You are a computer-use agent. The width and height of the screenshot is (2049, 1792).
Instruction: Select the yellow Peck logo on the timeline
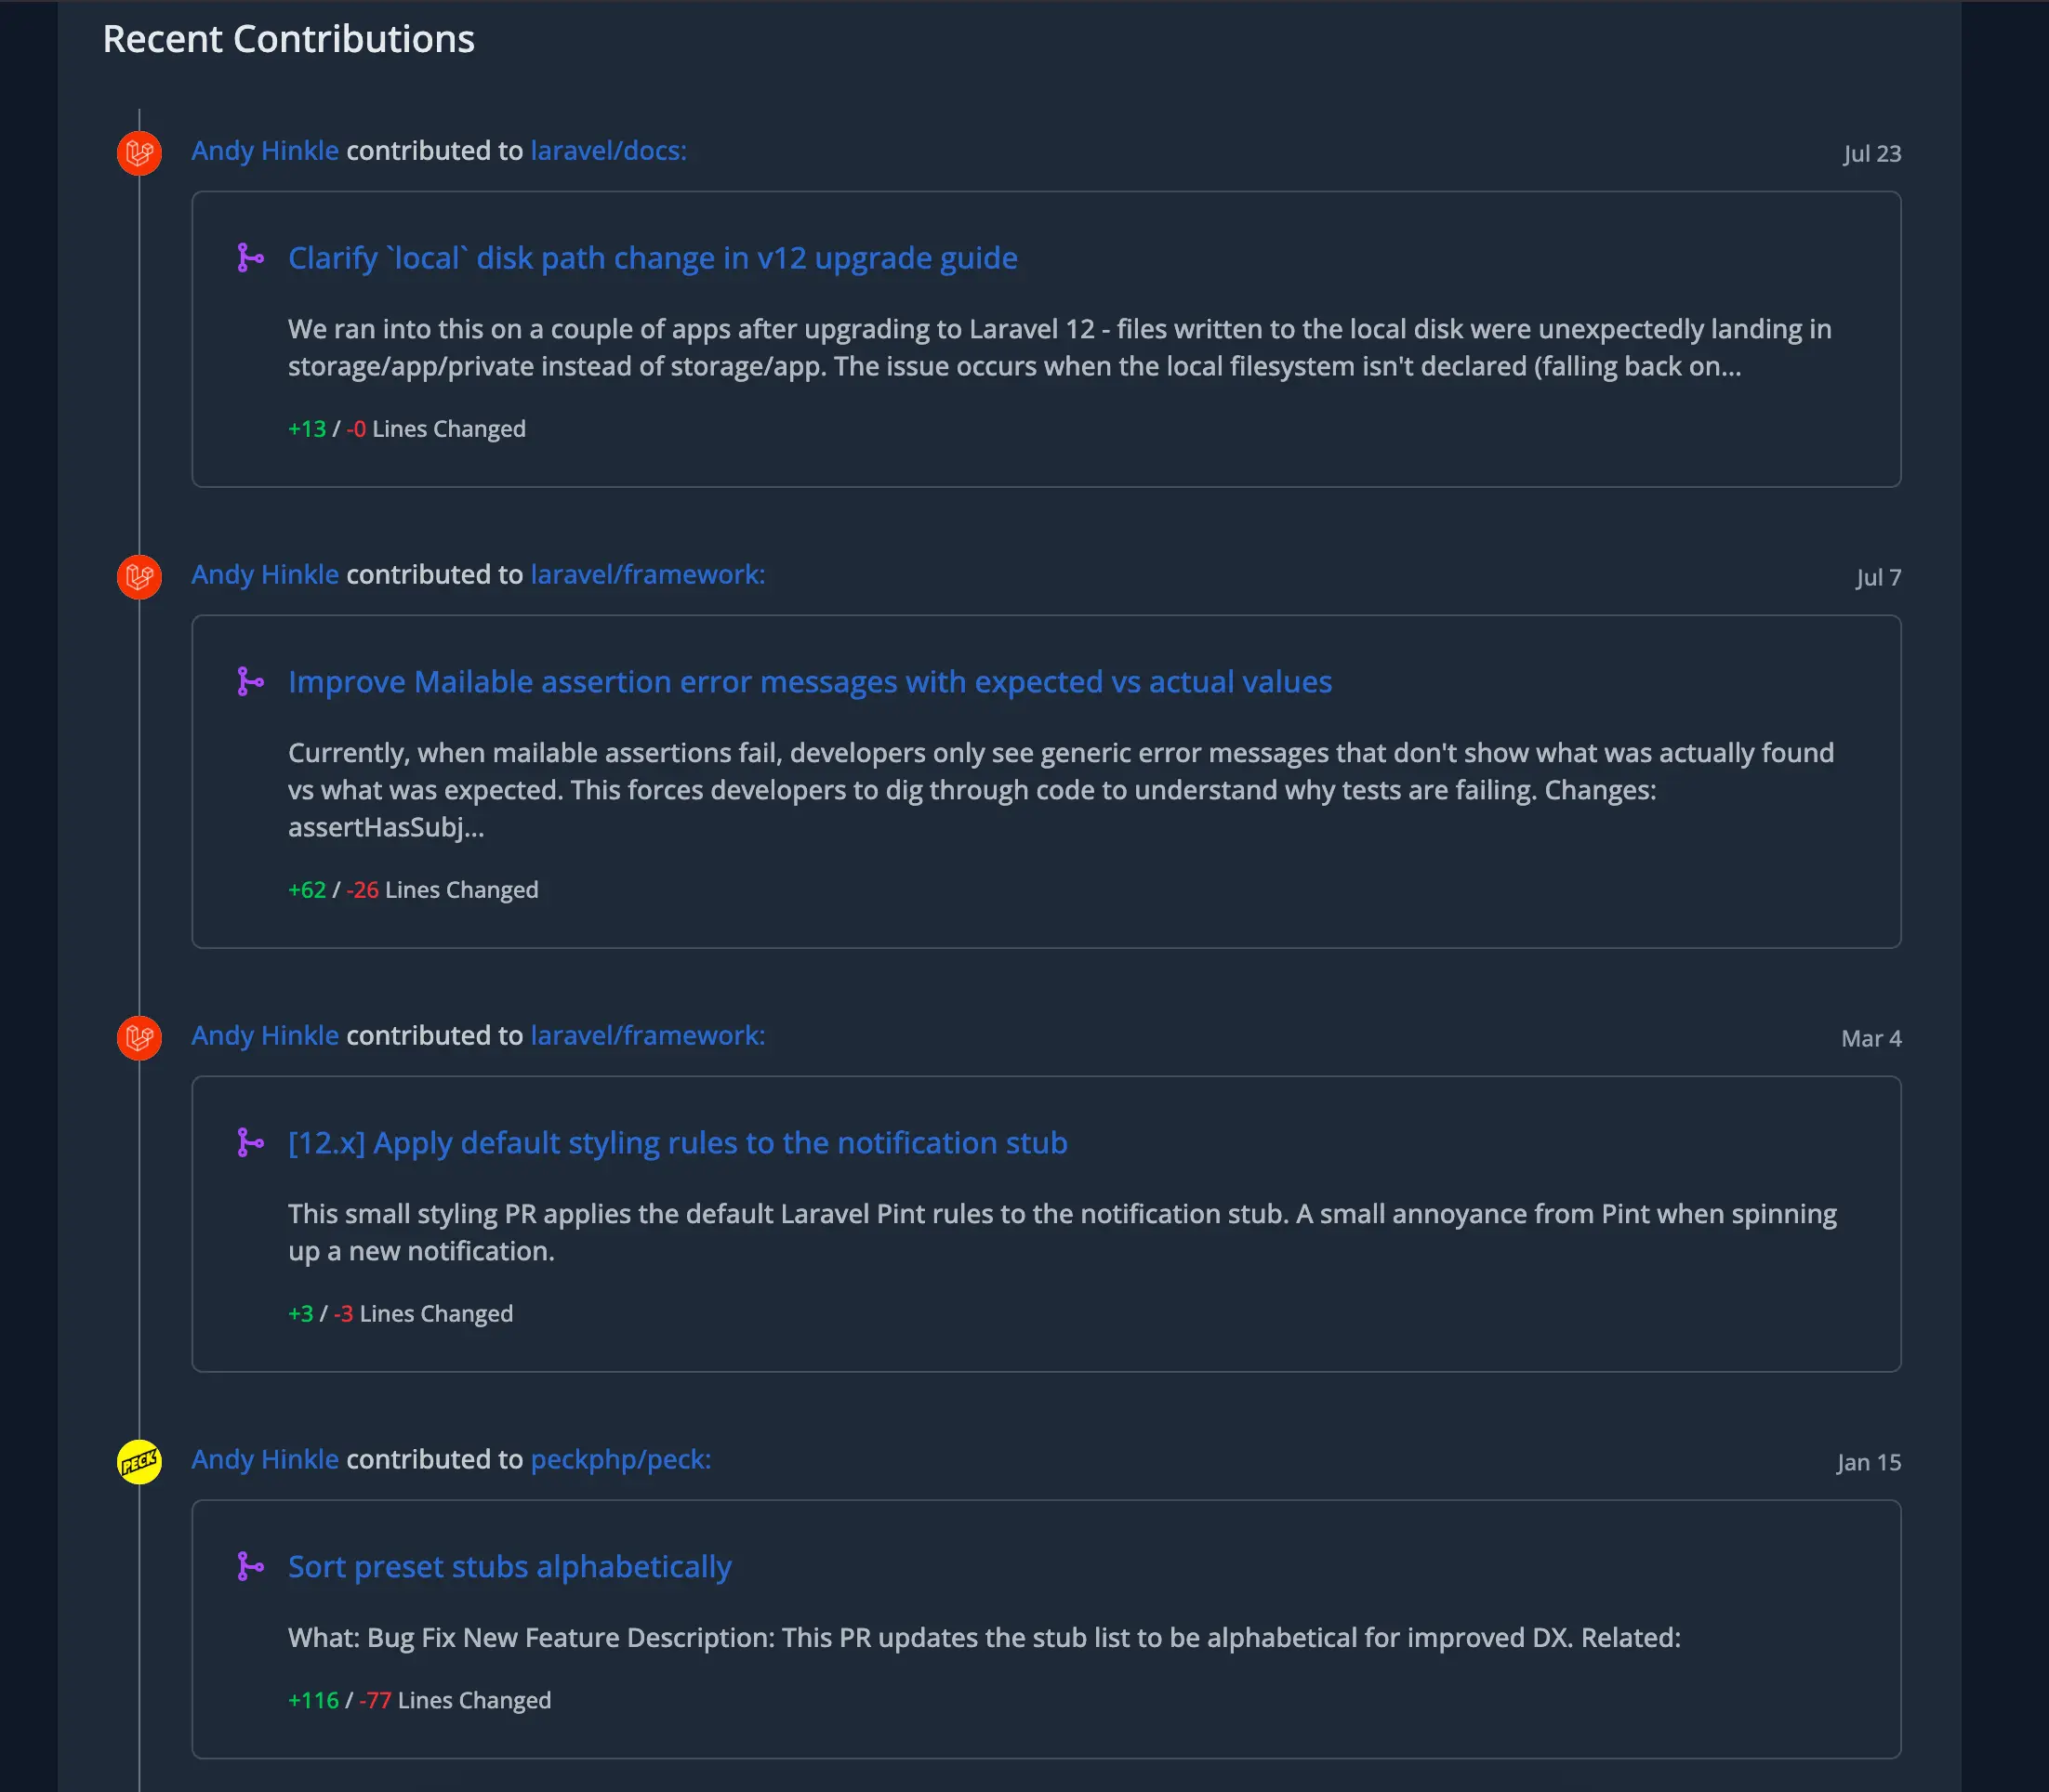(138, 1462)
